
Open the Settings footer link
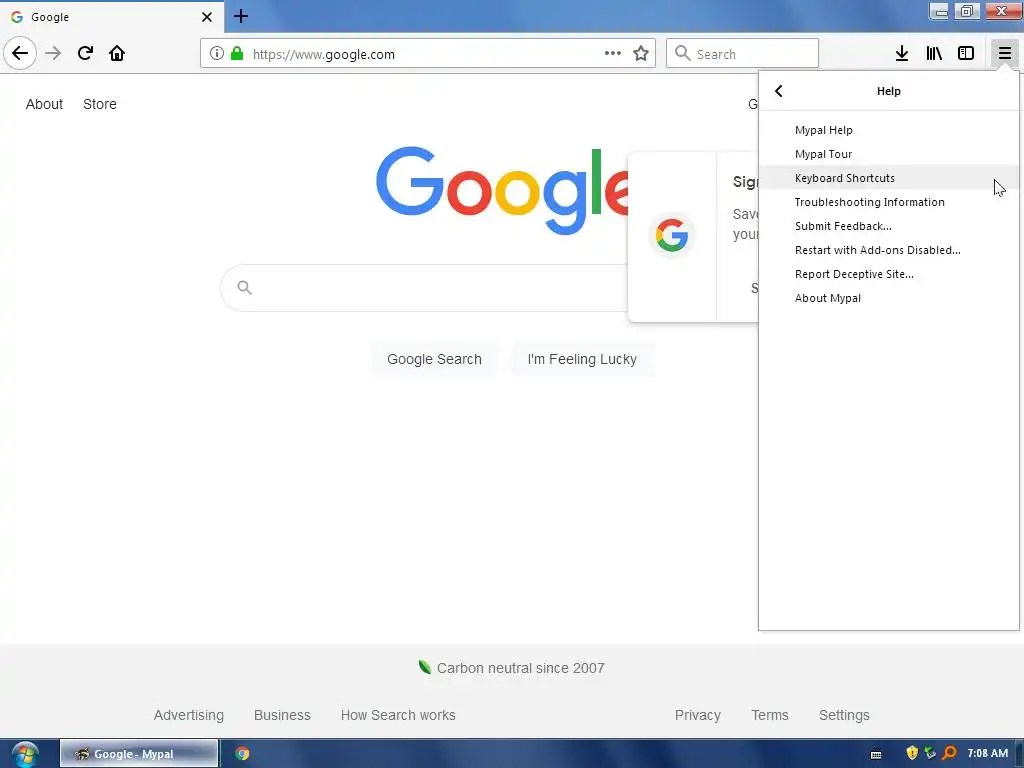pyautogui.click(x=844, y=715)
